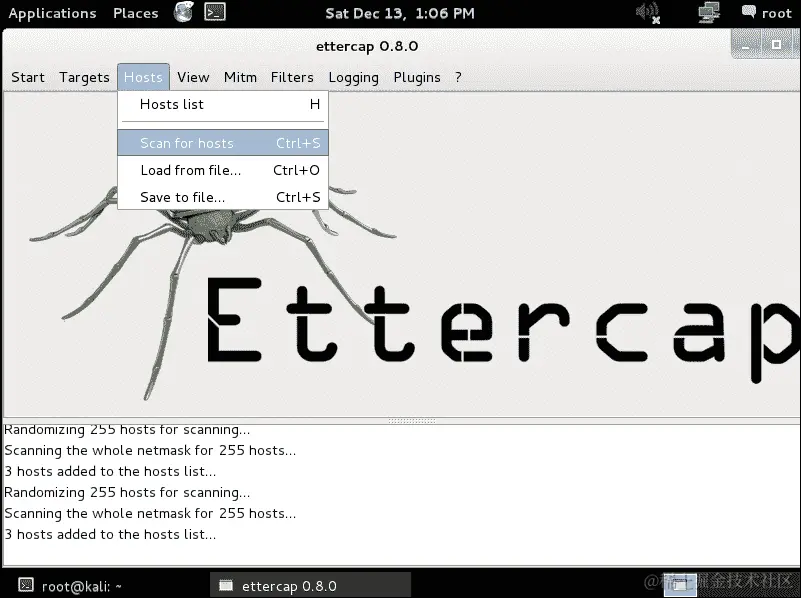Screen dimensions: 801x598
Task: Open the Mitm menu
Action: pyautogui.click(x=240, y=77)
